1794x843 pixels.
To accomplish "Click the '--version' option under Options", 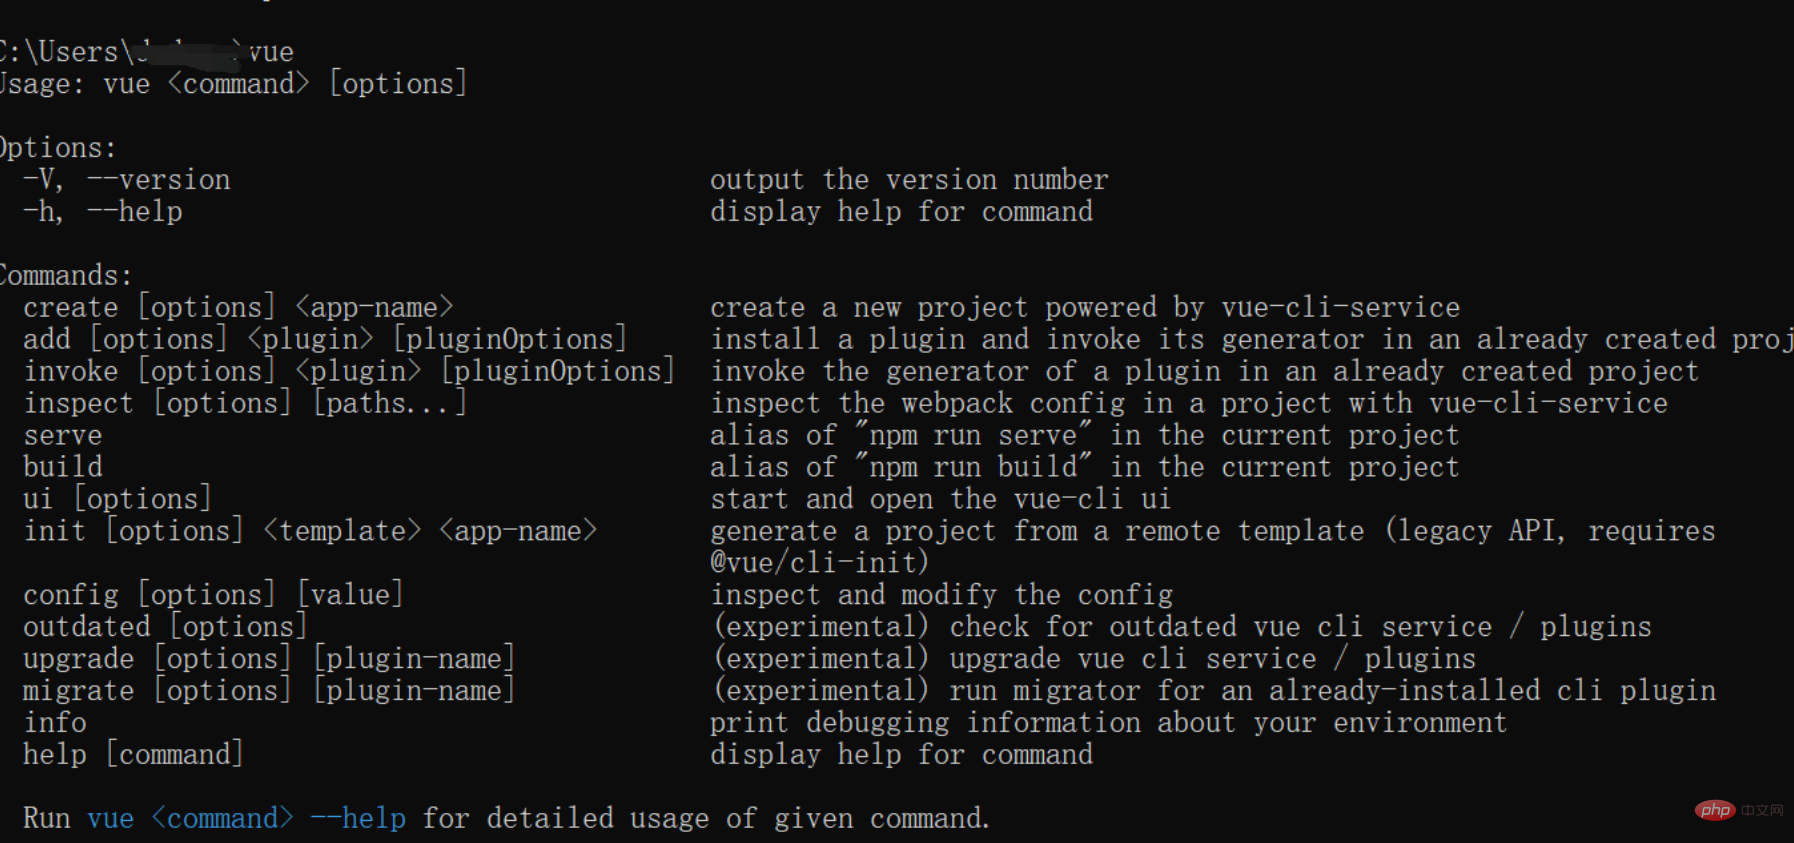I will point(159,180).
